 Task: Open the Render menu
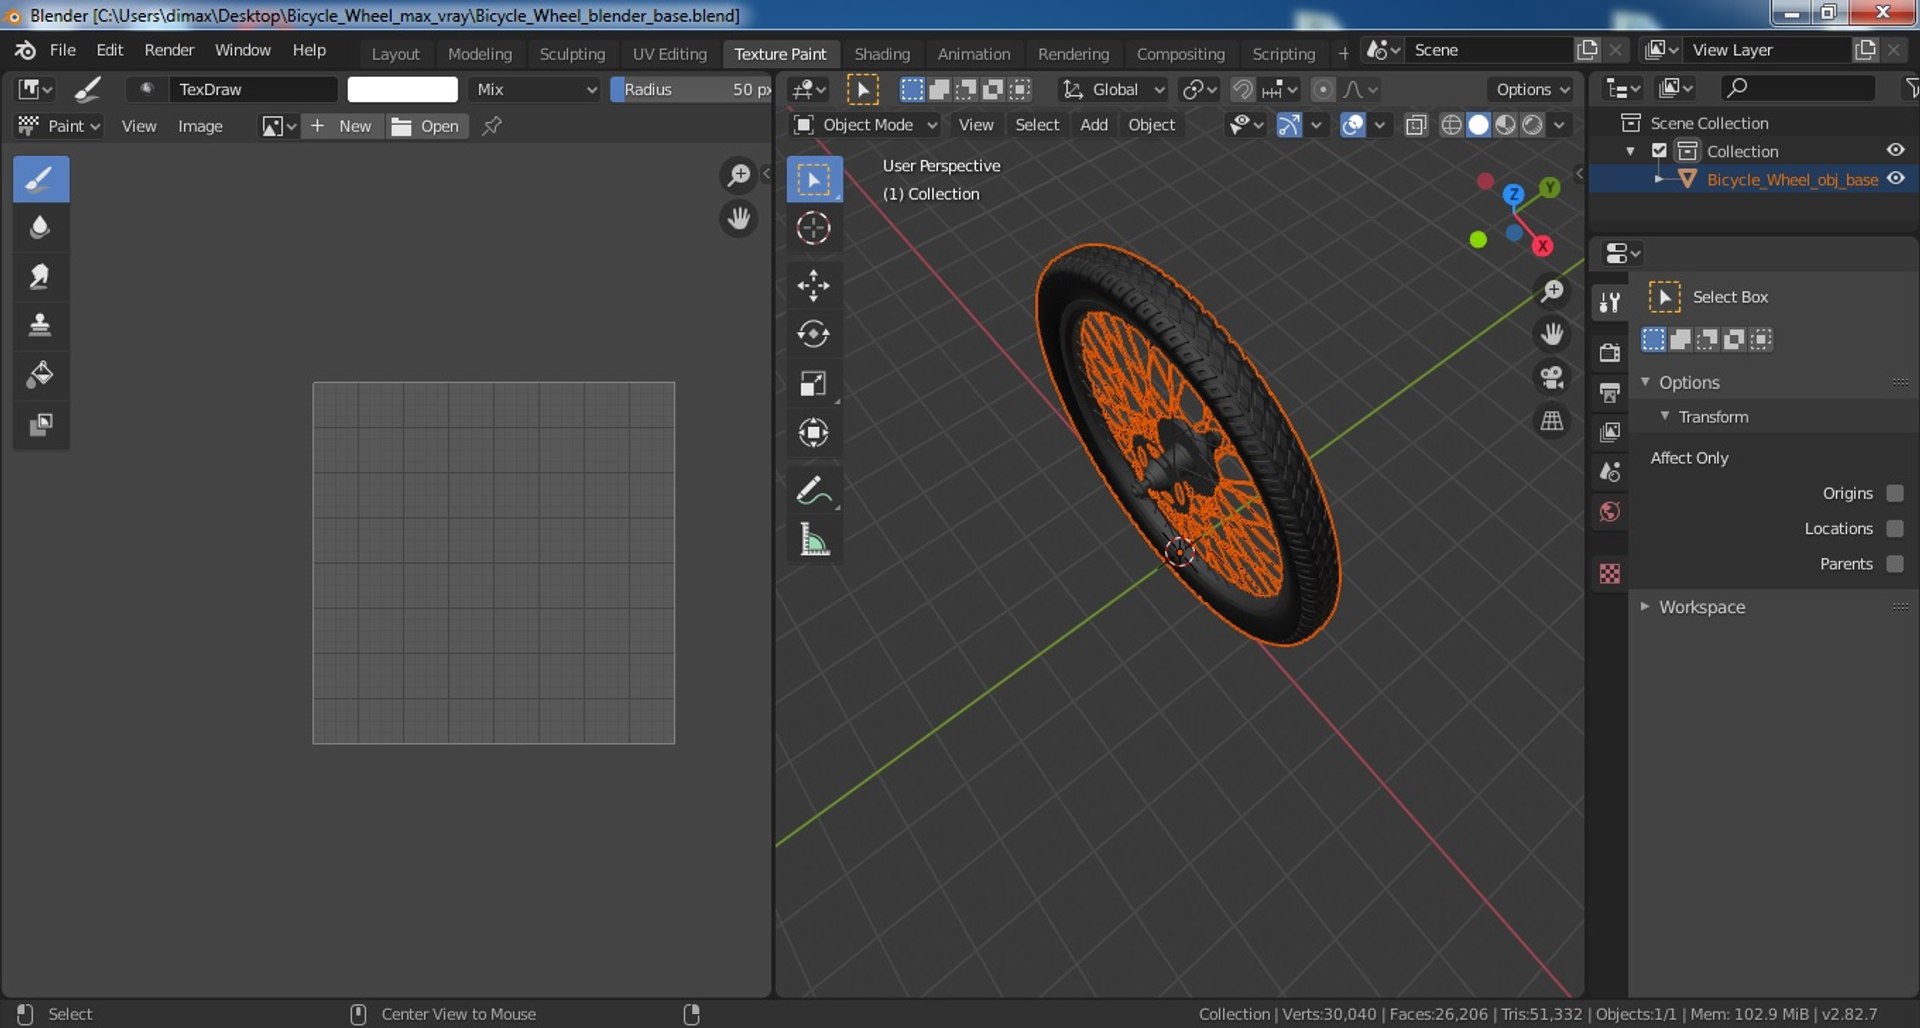pyautogui.click(x=169, y=50)
